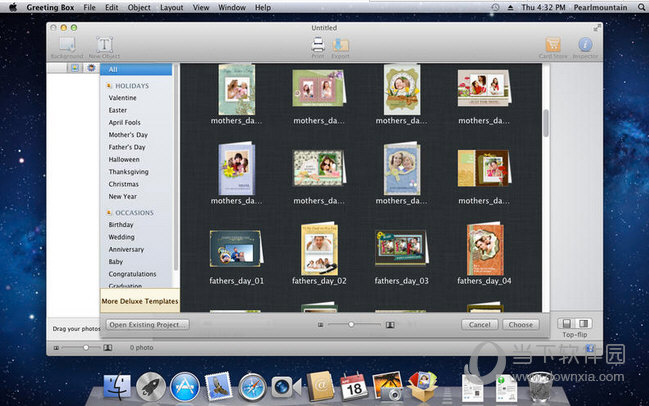Select the Birthday category
The height and width of the screenshot is (406, 649).
tap(121, 225)
